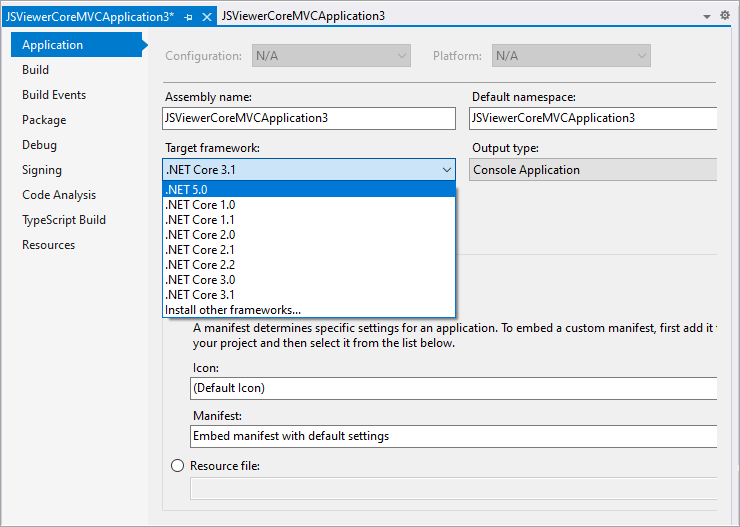The height and width of the screenshot is (527, 740).
Task: Pin the JSViewerCoreMVCApplication3* tab
Action: click(x=188, y=17)
